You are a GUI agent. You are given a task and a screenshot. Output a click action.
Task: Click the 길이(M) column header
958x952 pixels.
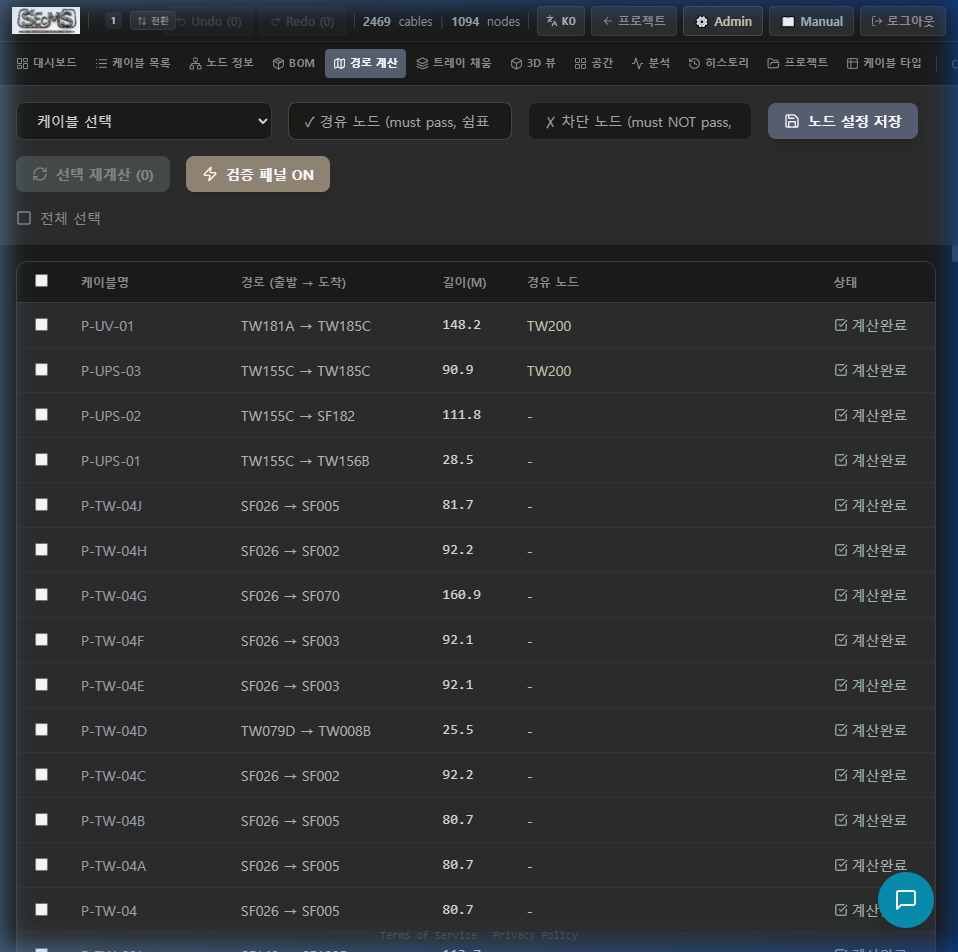point(464,282)
